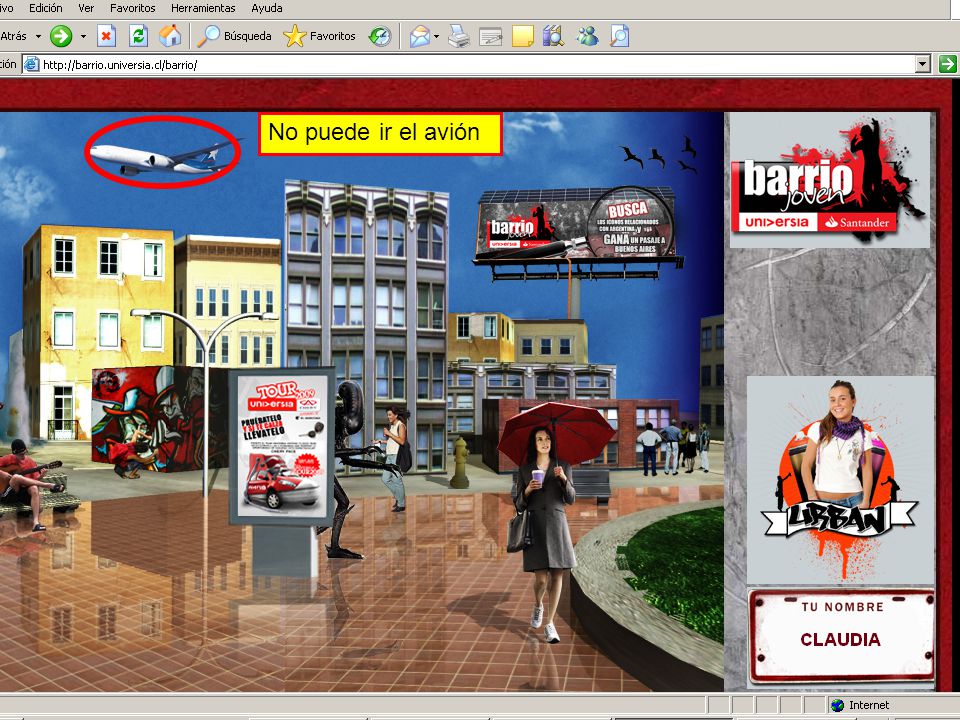Click the yellow fire hydrant

pos(459,462)
